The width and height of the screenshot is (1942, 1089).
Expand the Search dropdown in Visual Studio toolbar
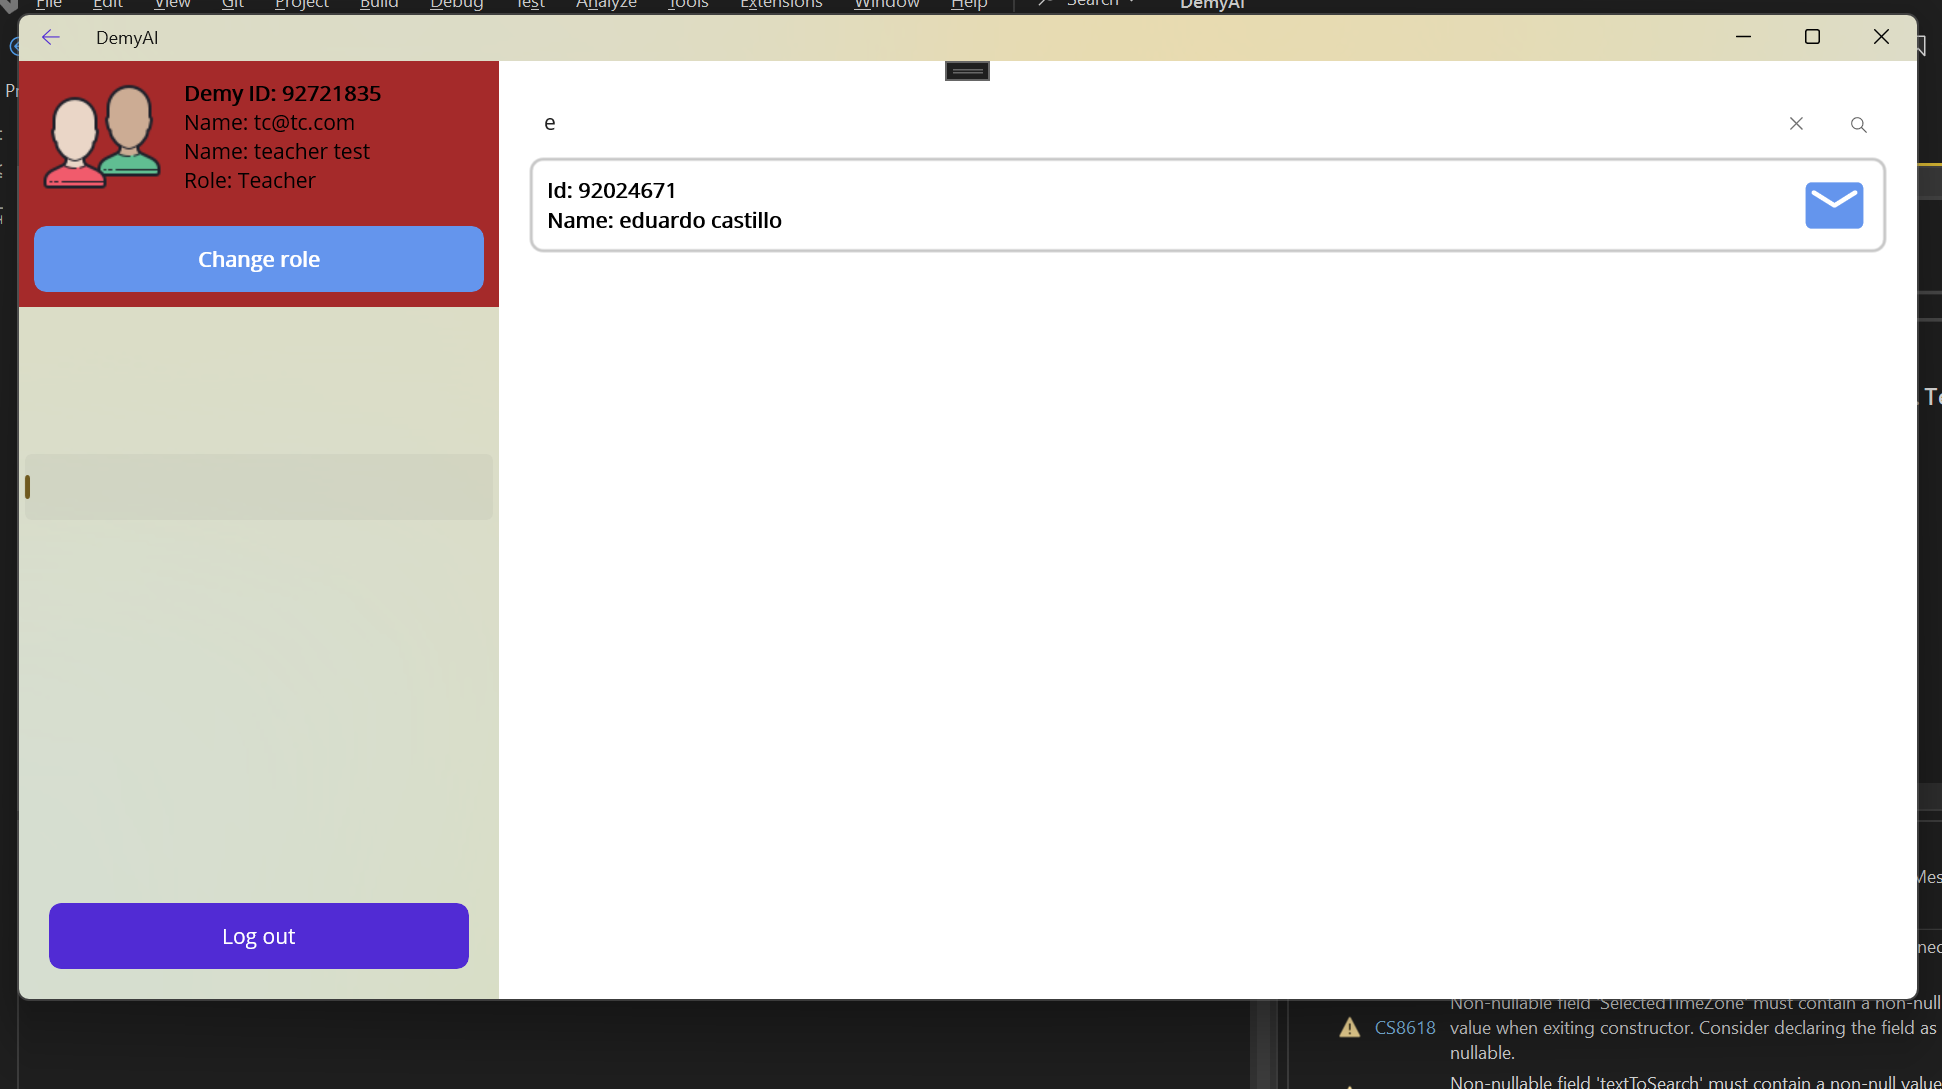[1130, 3]
